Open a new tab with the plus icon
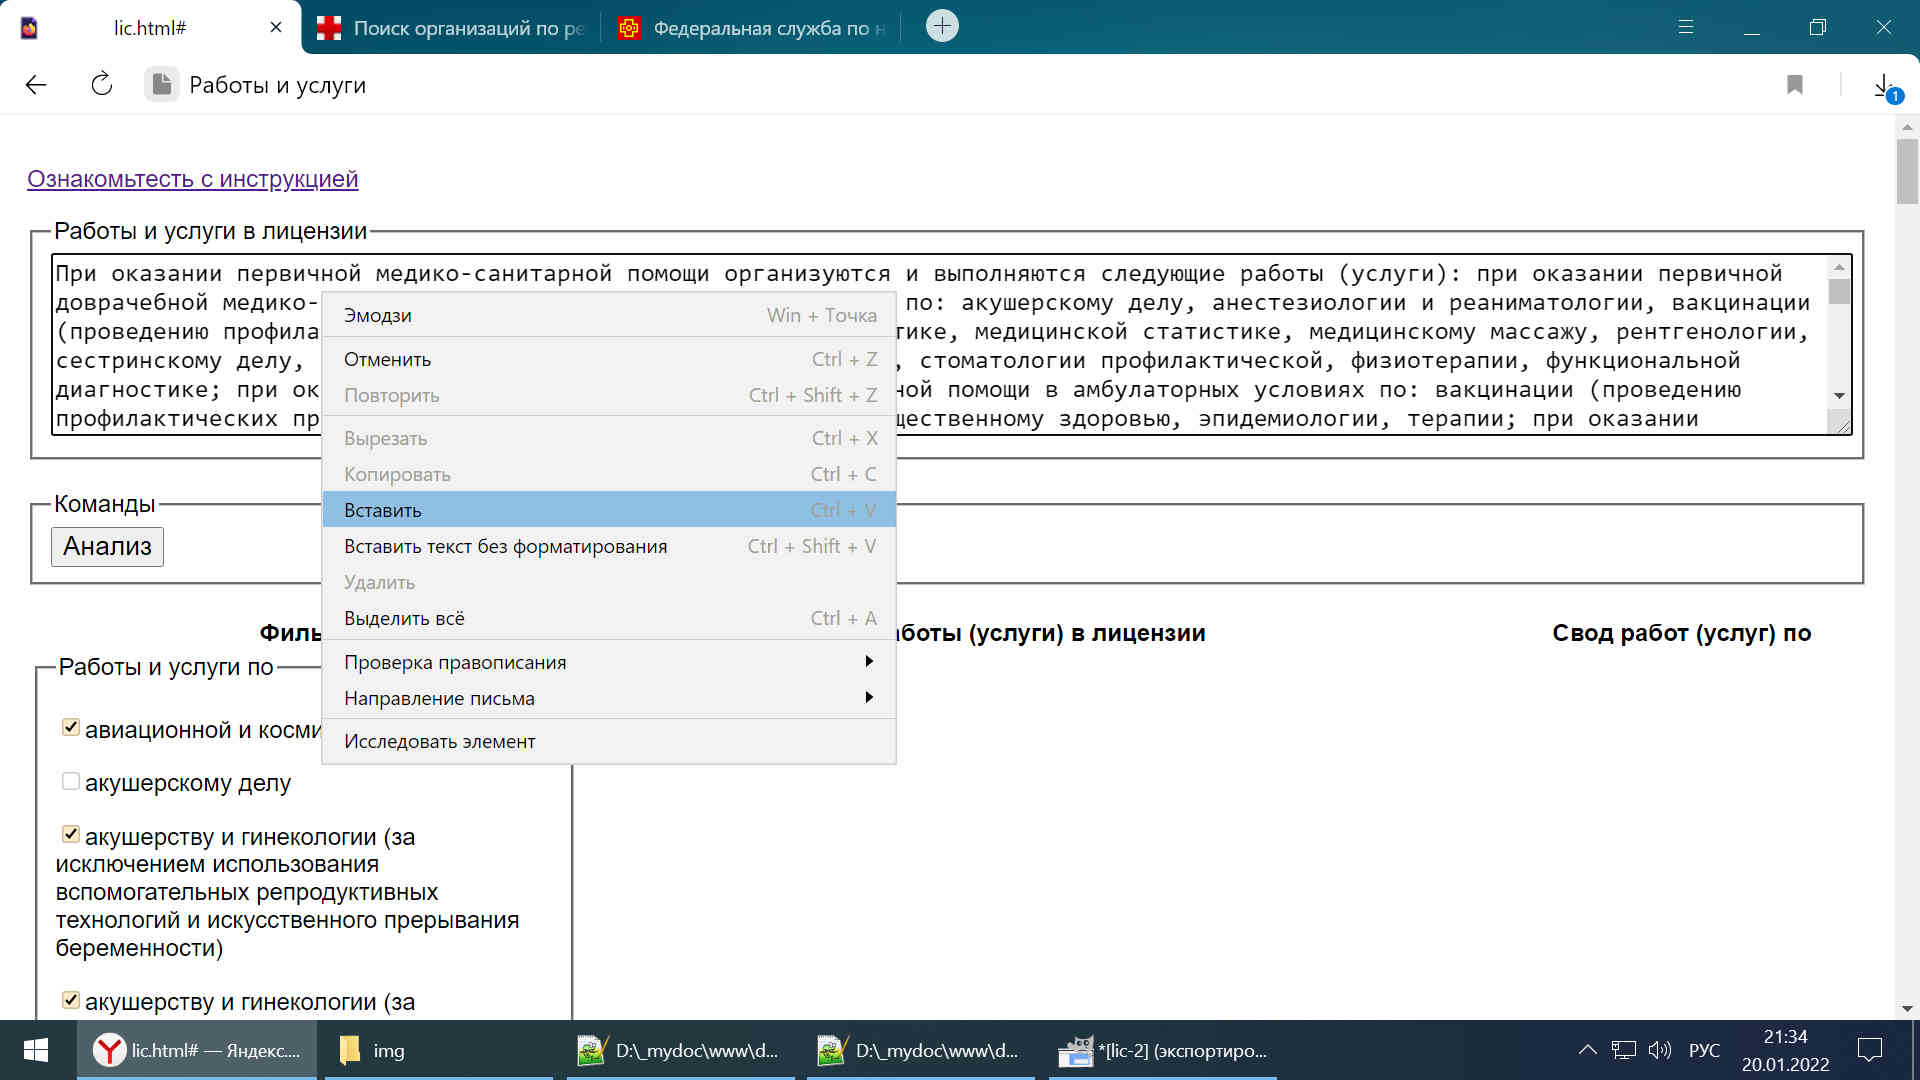Screen dimensions: 1920x1080 942,26
